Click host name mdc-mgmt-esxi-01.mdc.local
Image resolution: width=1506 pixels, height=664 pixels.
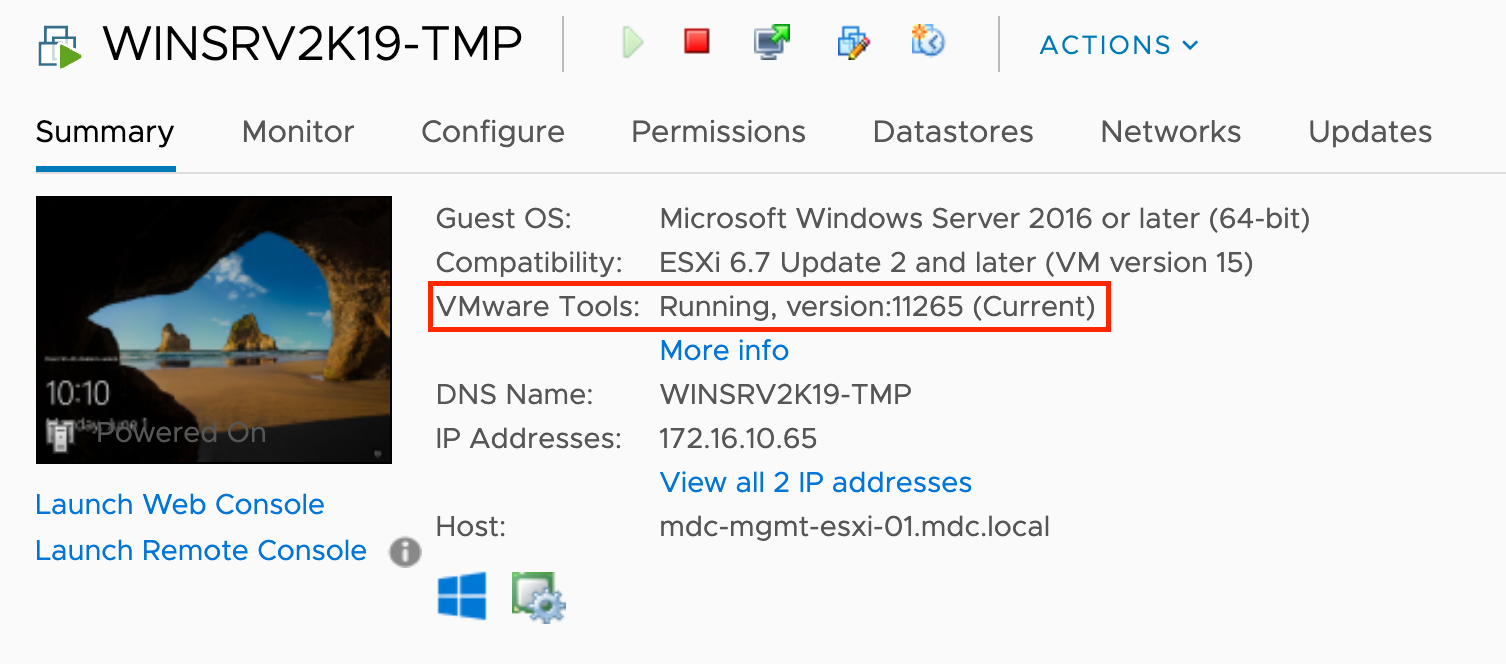(x=855, y=526)
